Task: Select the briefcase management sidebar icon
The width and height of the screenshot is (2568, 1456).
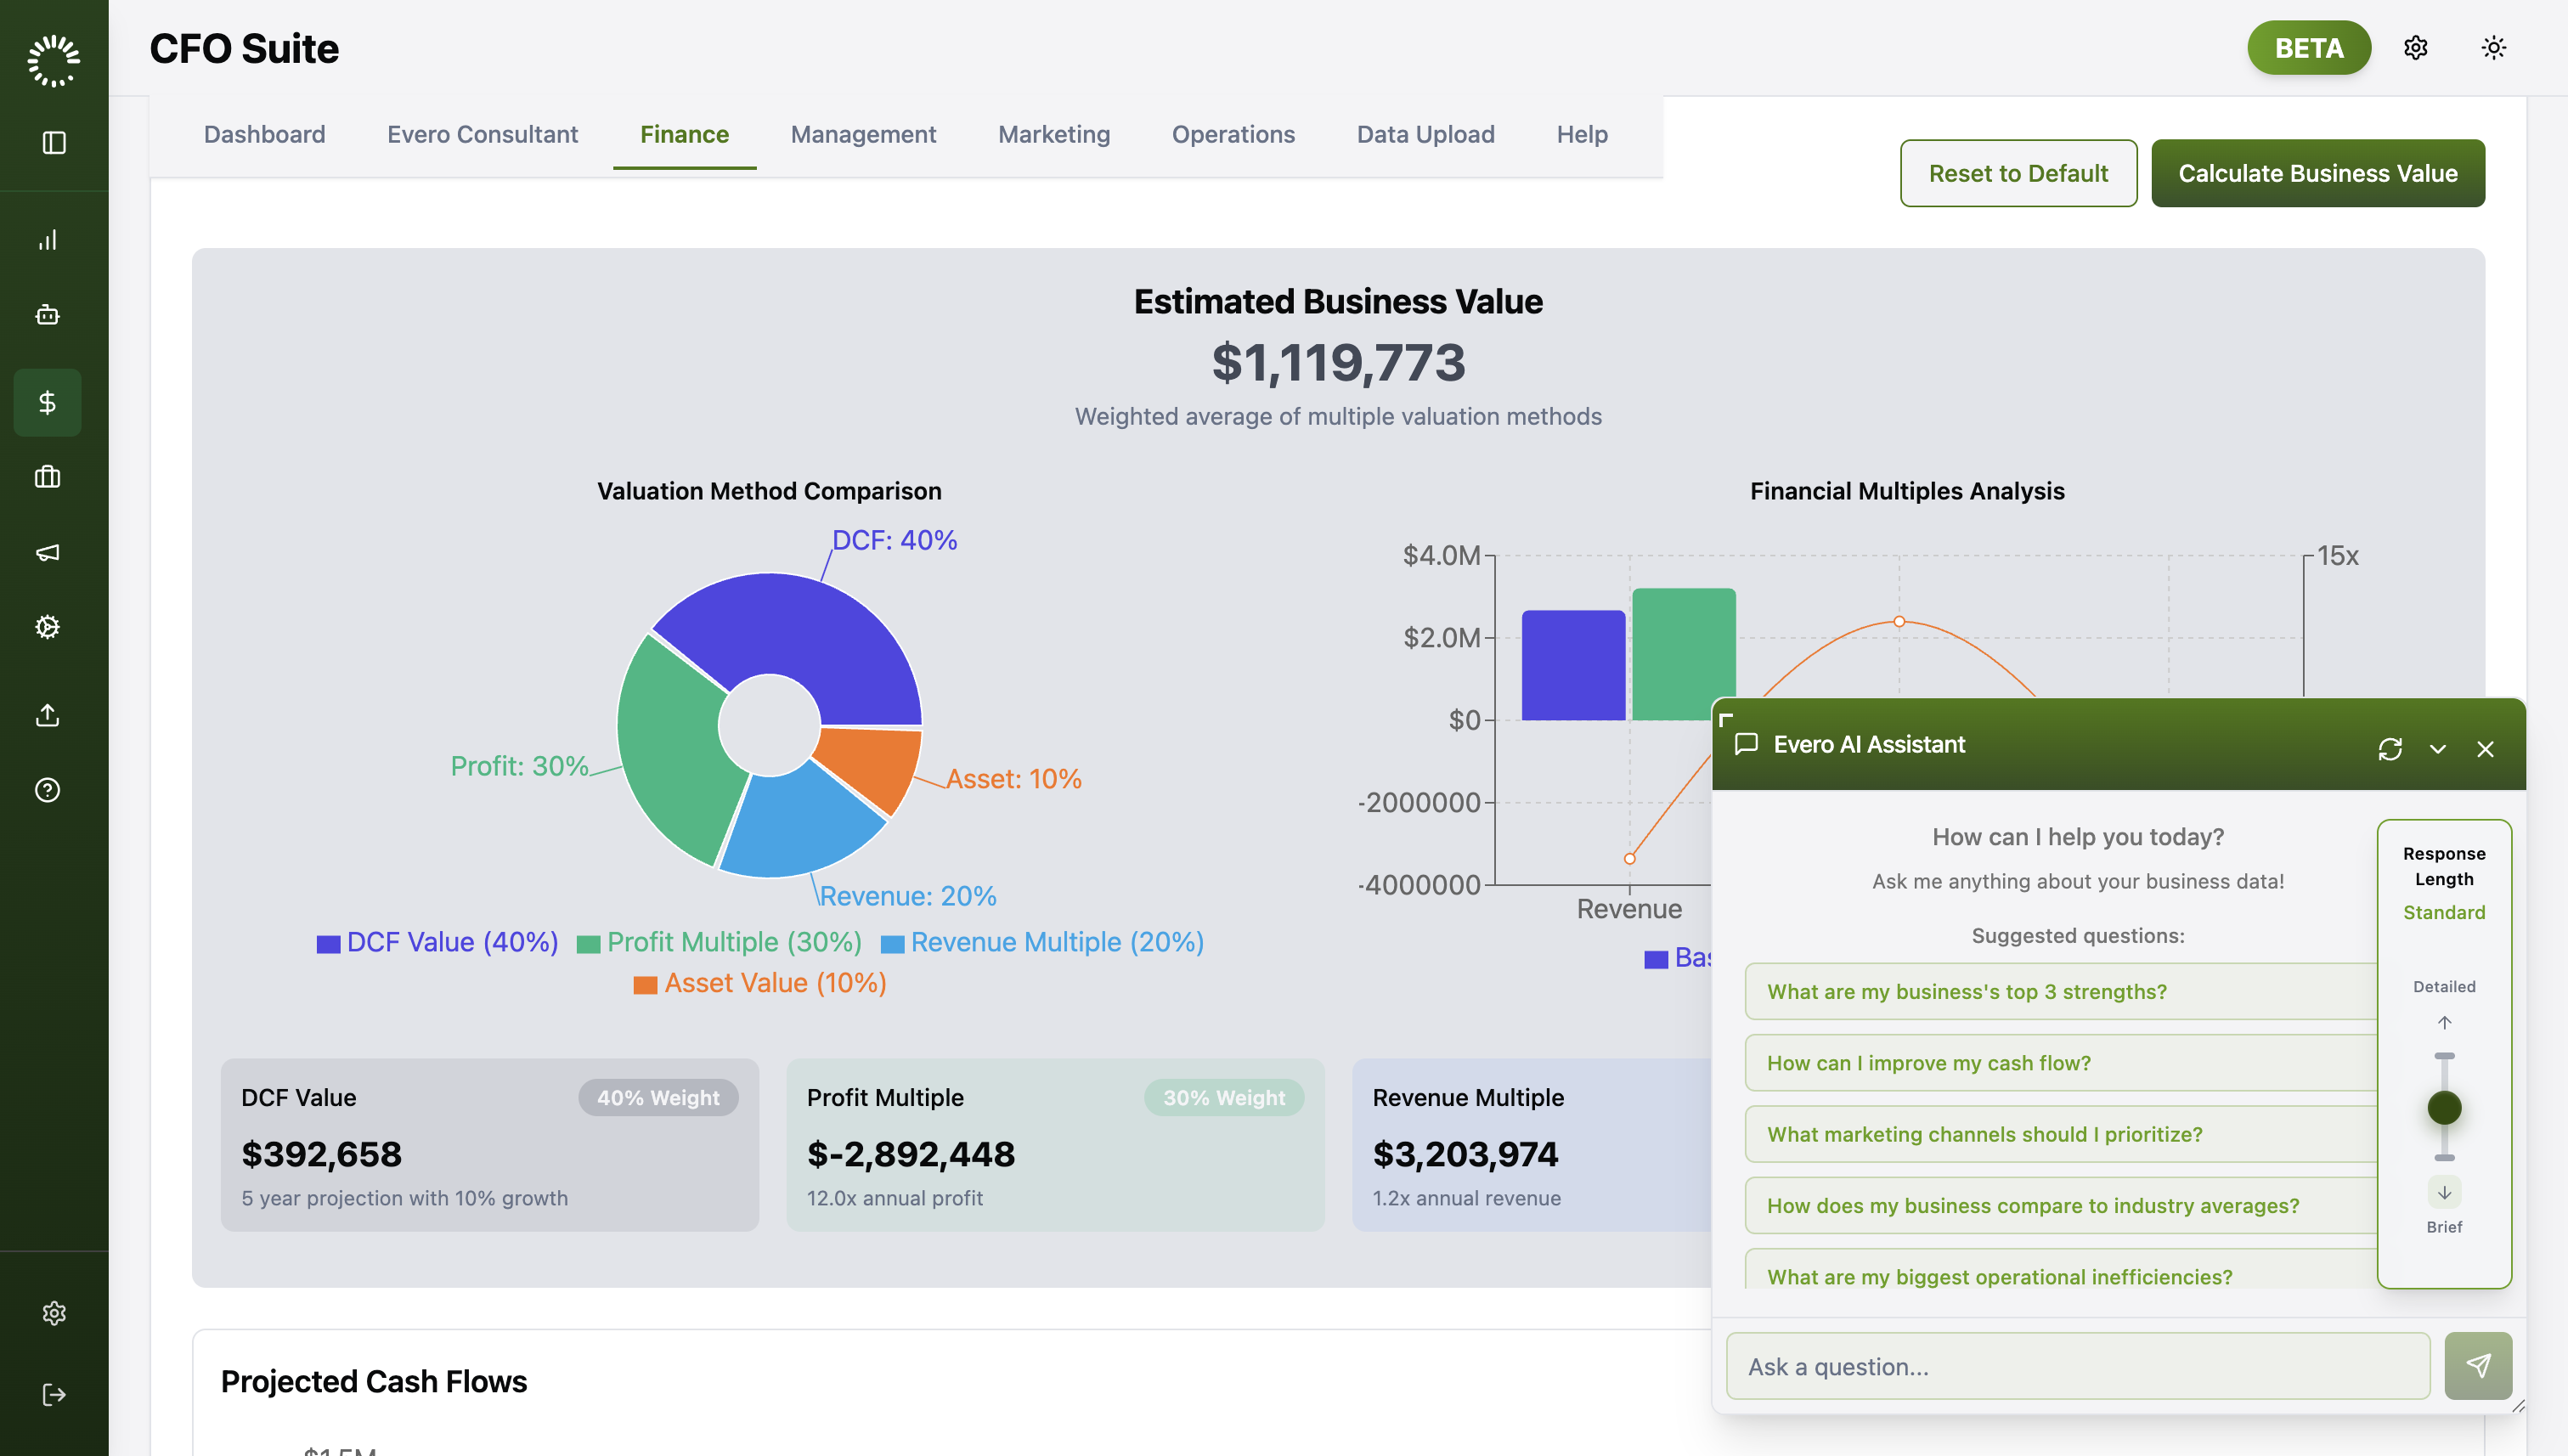Action: point(47,477)
